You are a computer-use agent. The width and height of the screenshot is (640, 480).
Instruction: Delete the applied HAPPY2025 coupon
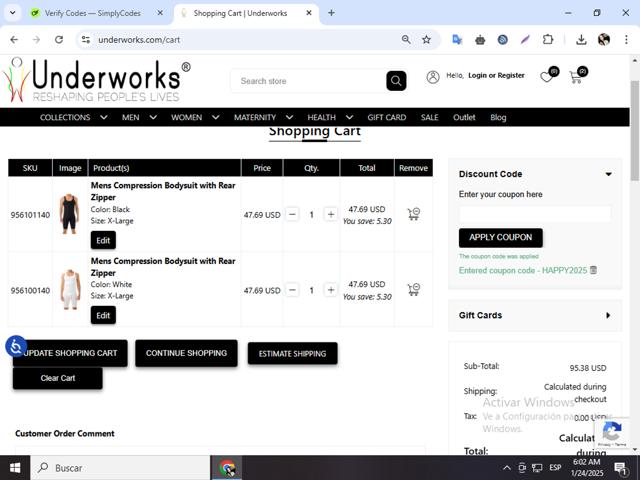pos(594,270)
